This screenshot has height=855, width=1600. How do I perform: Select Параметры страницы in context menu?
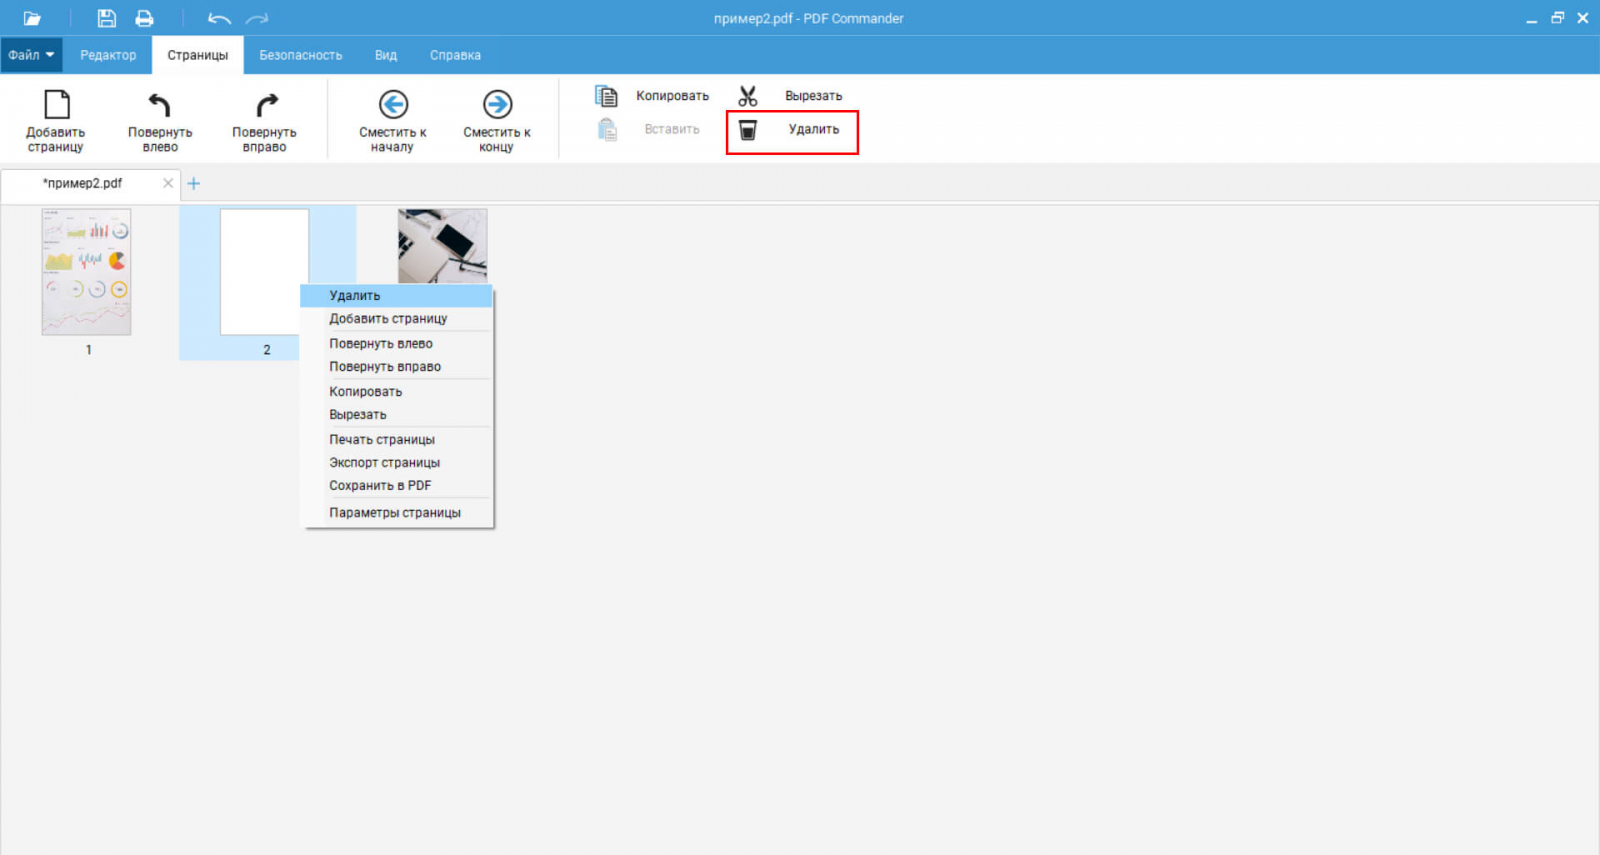tap(397, 513)
